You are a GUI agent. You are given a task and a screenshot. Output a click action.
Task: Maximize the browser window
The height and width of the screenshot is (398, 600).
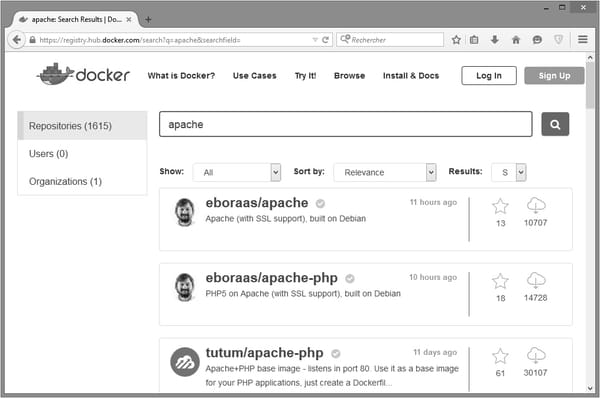(x=562, y=7)
